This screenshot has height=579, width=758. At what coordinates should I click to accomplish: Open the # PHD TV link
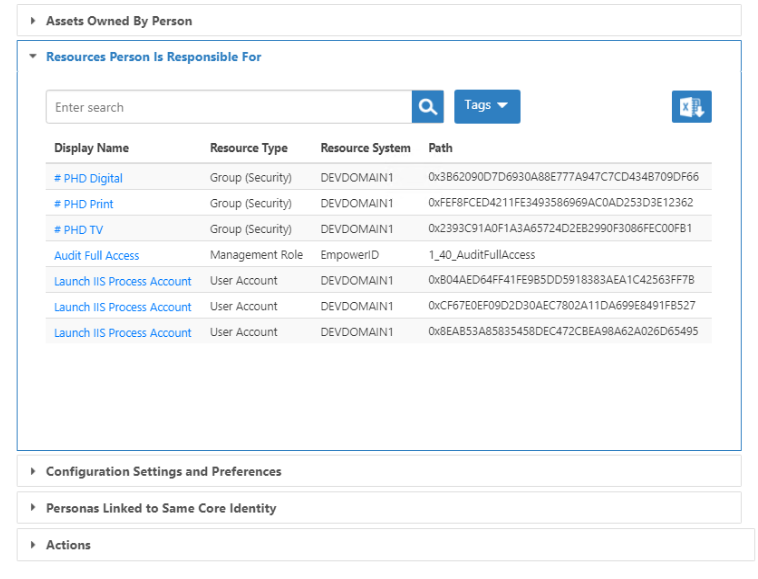(x=78, y=230)
